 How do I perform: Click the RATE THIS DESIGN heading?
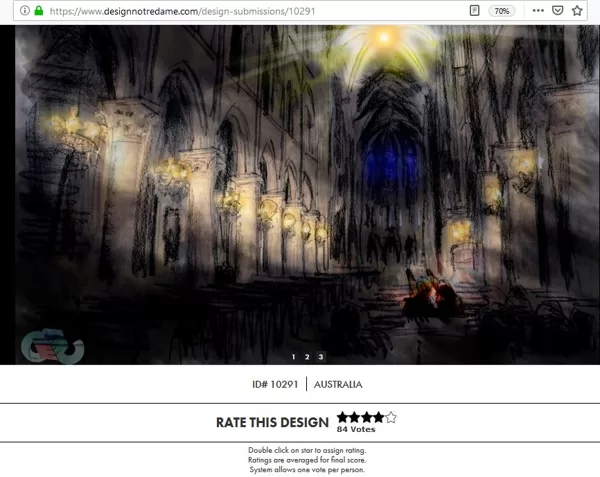click(x=272, y=422)
